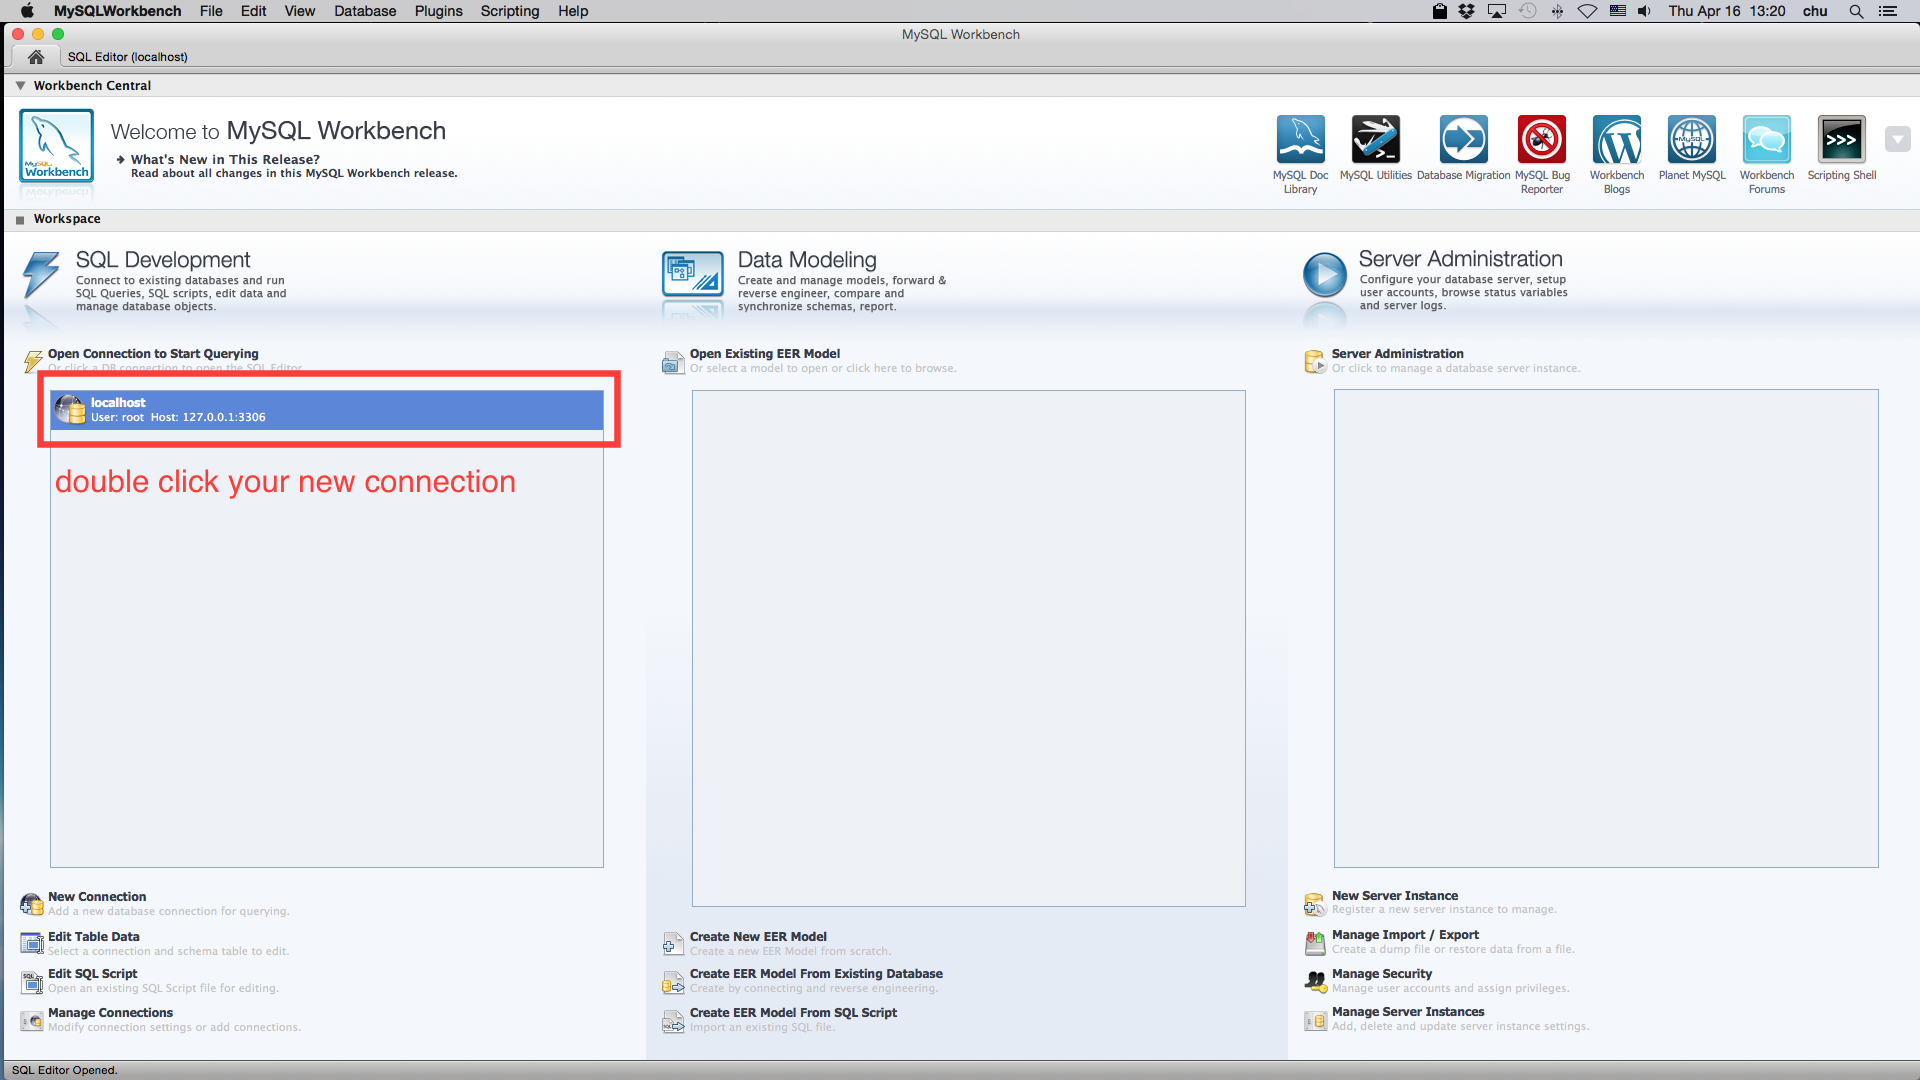
Task: Open the dropdown arrow beside Scripting Shell
Action: [1898, 139]
